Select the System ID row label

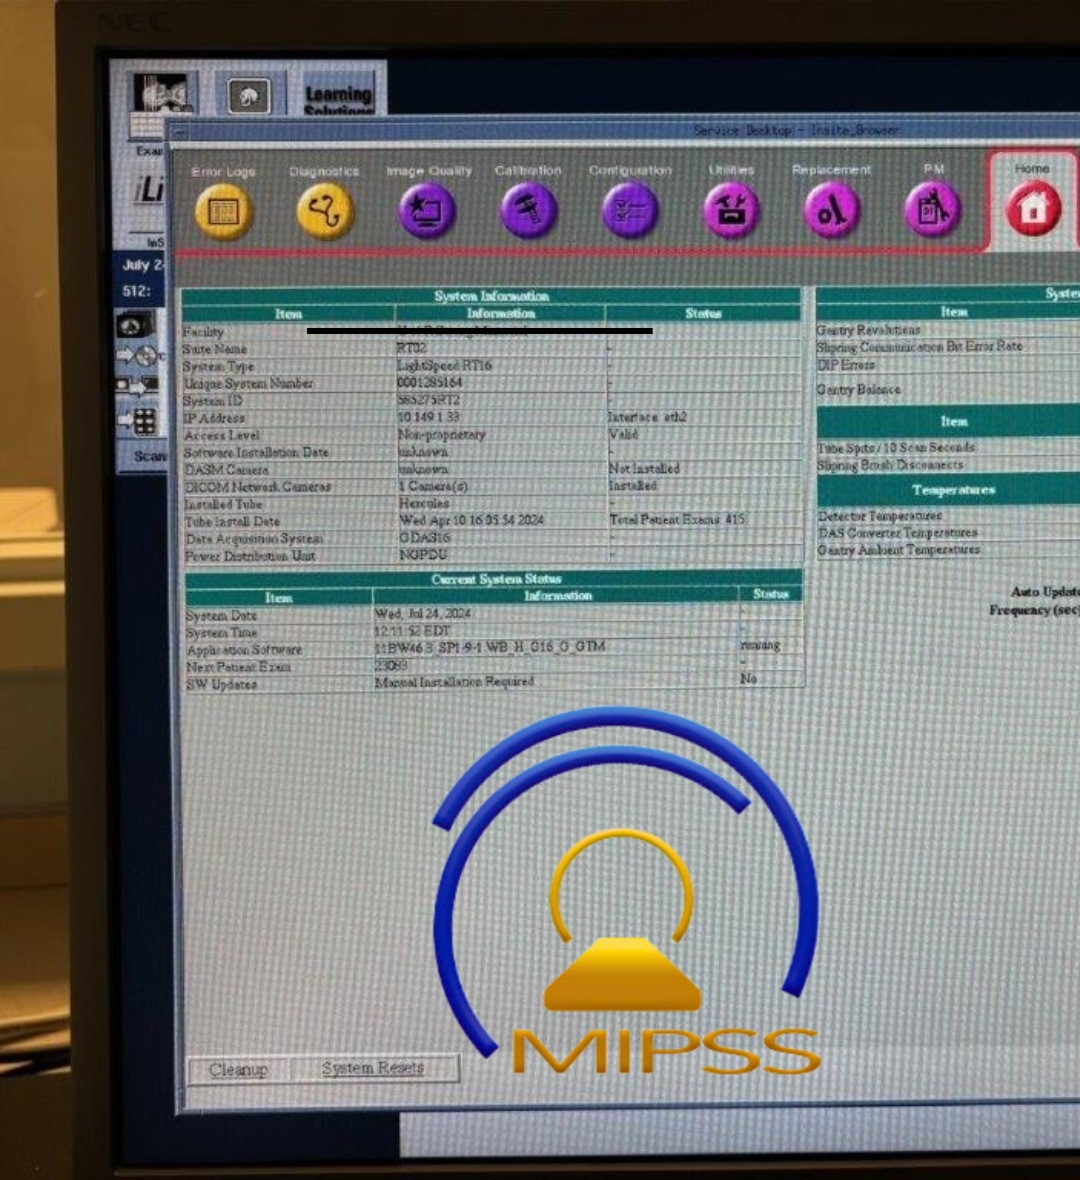212,400
